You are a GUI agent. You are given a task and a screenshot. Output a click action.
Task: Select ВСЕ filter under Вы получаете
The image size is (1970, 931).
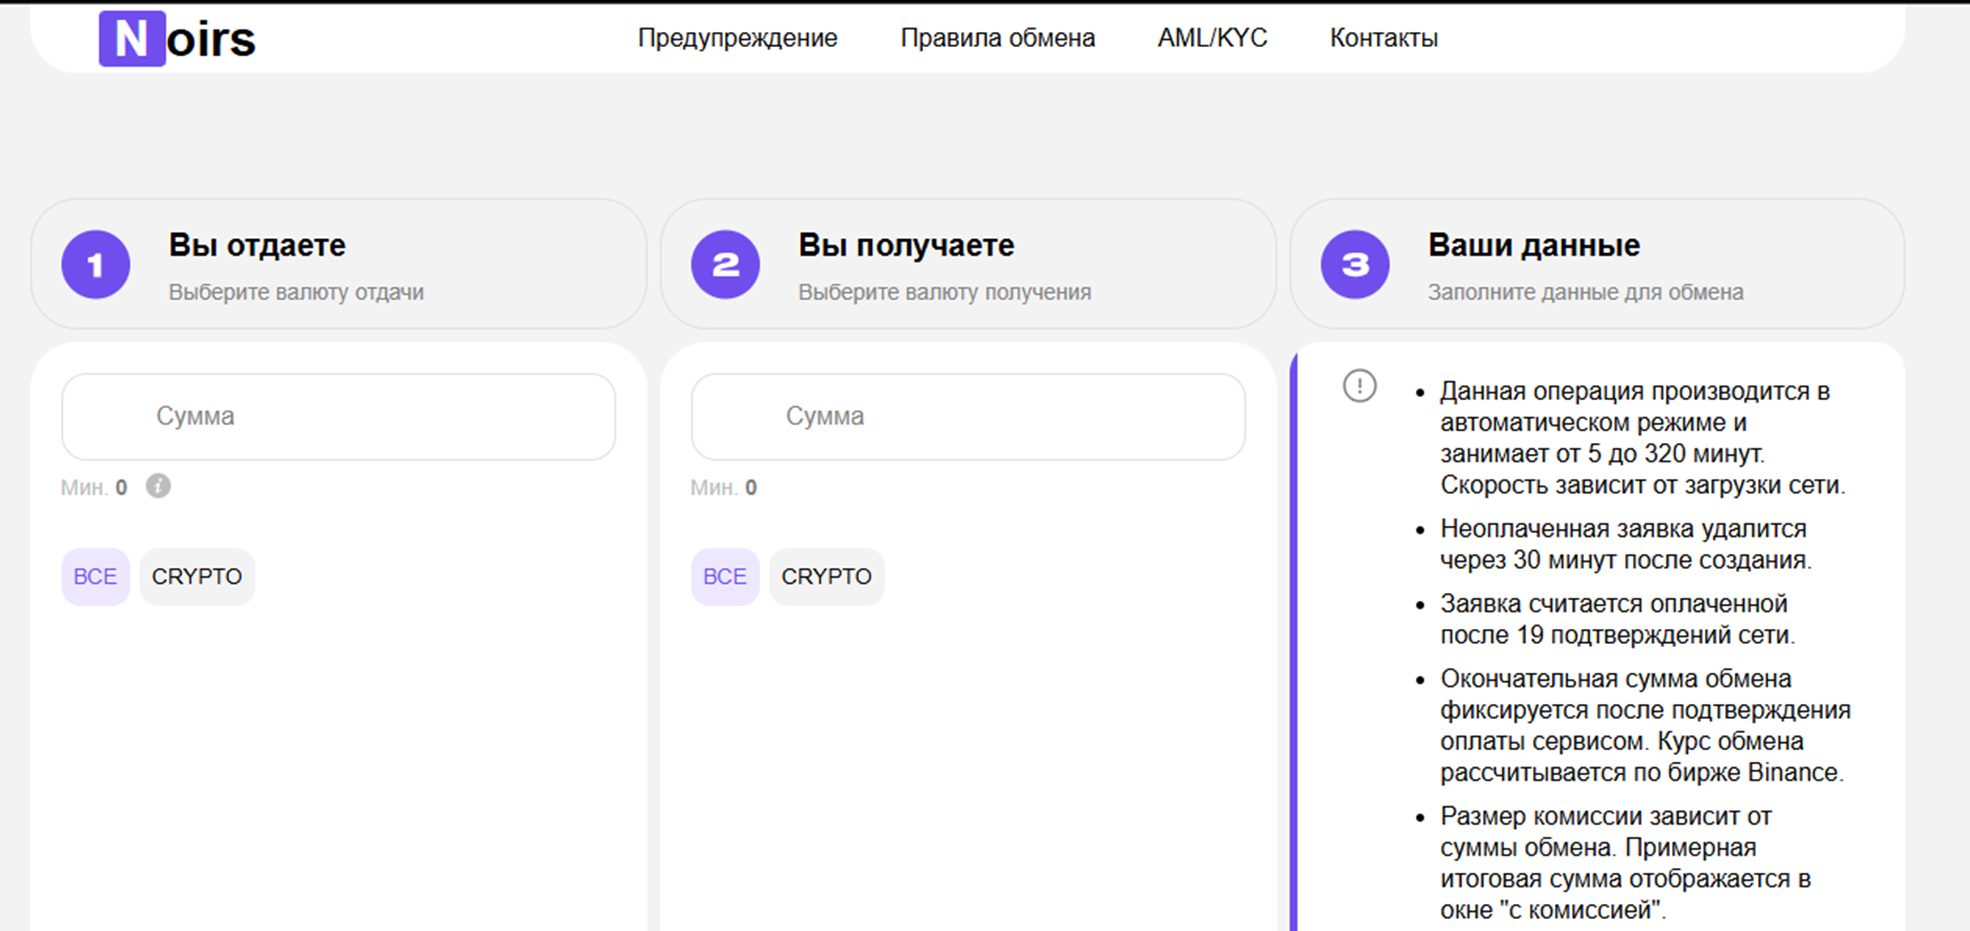click(725, 577)
